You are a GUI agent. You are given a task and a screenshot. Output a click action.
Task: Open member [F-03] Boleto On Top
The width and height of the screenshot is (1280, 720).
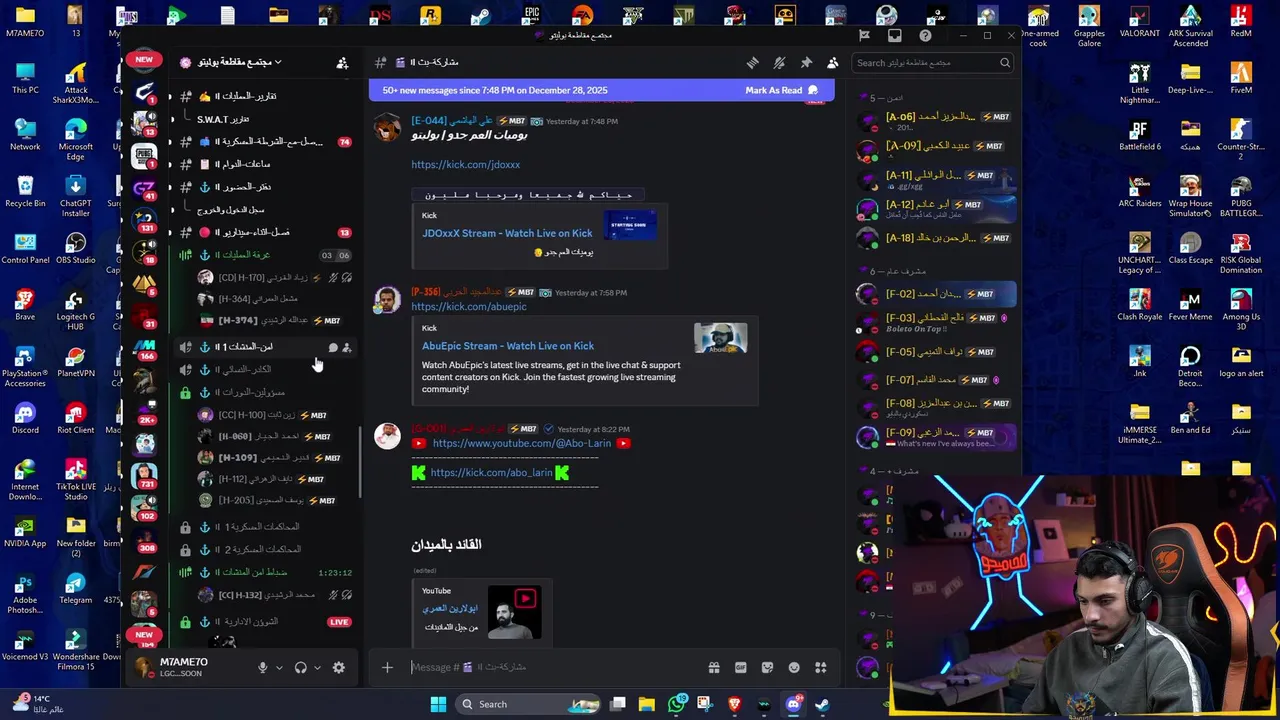[x=938, y=322]
